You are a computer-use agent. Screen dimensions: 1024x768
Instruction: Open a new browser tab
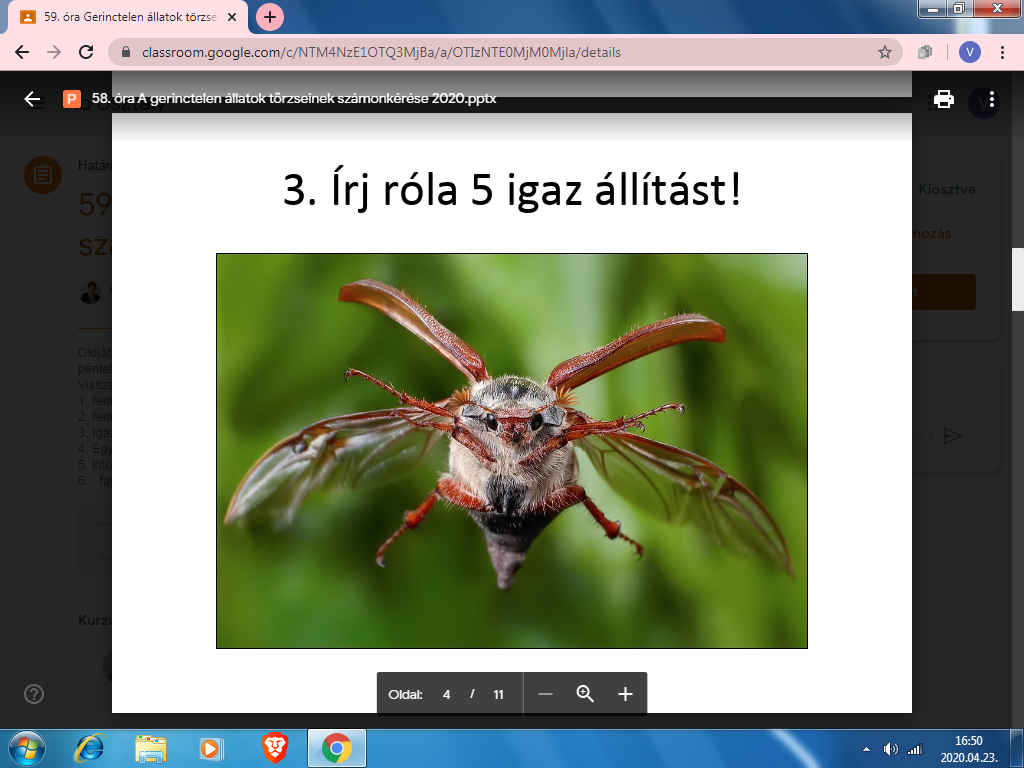(x=270, y=17)
